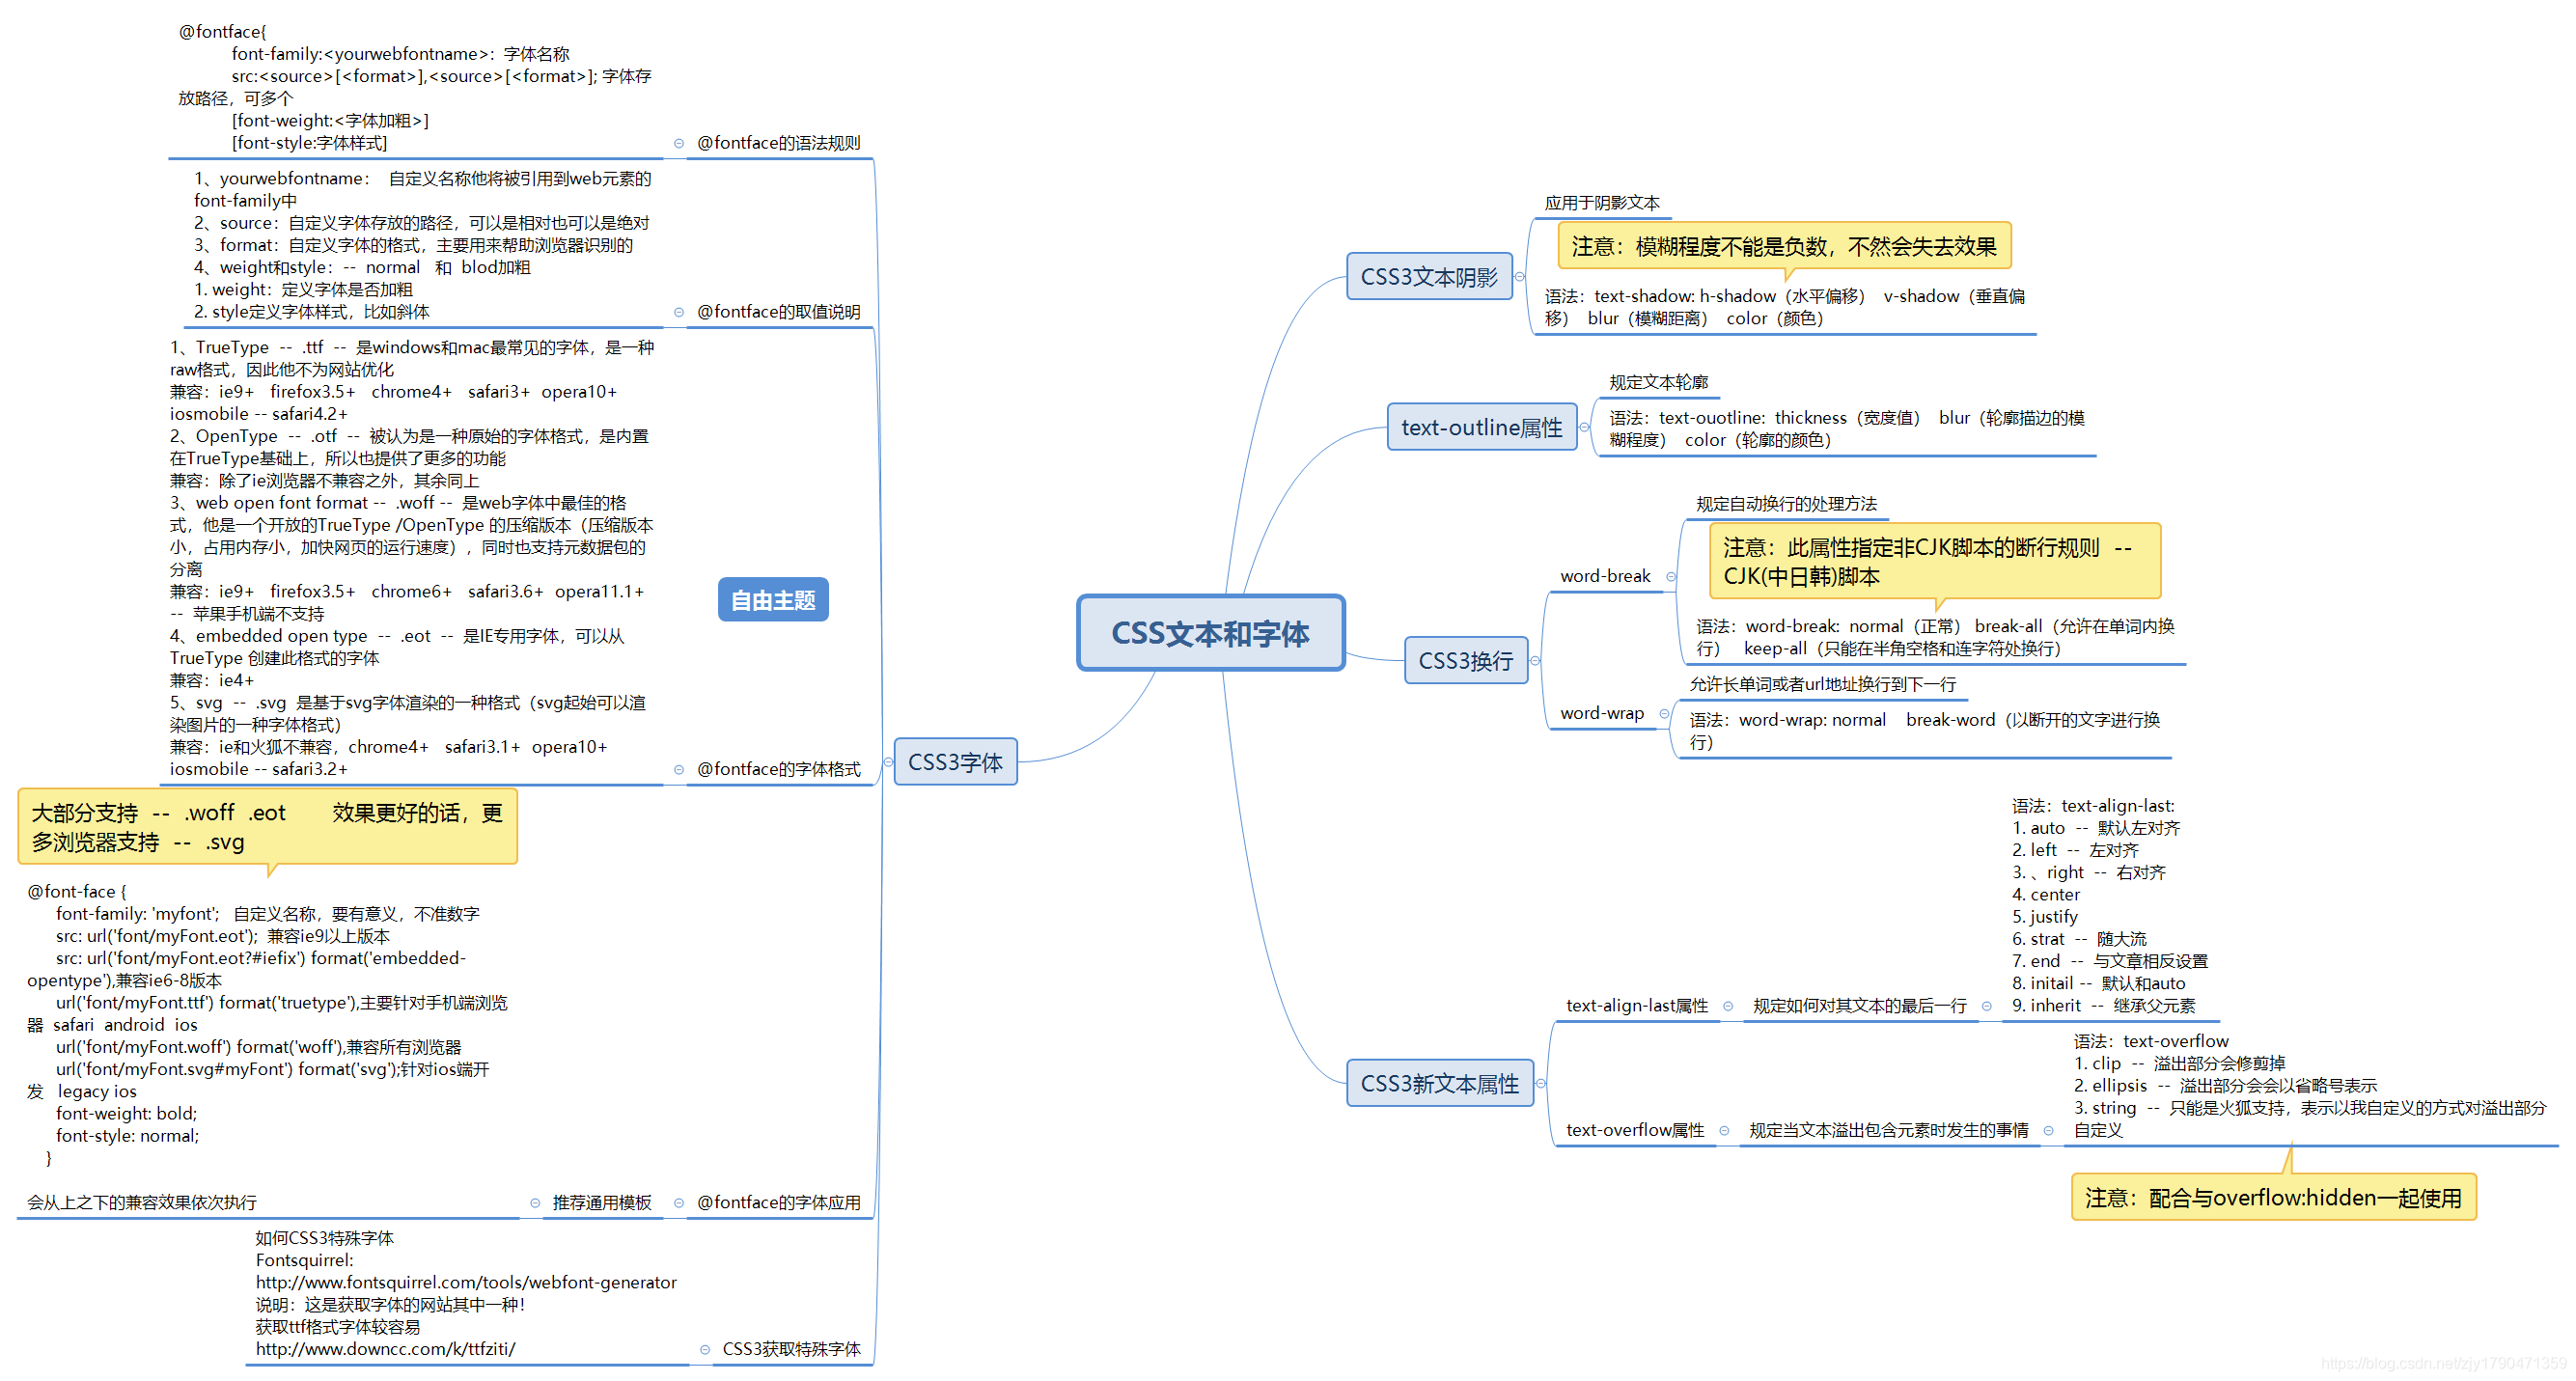Collapse the word-wrap subtopic circle toggle

click(x=1664, y=713)
